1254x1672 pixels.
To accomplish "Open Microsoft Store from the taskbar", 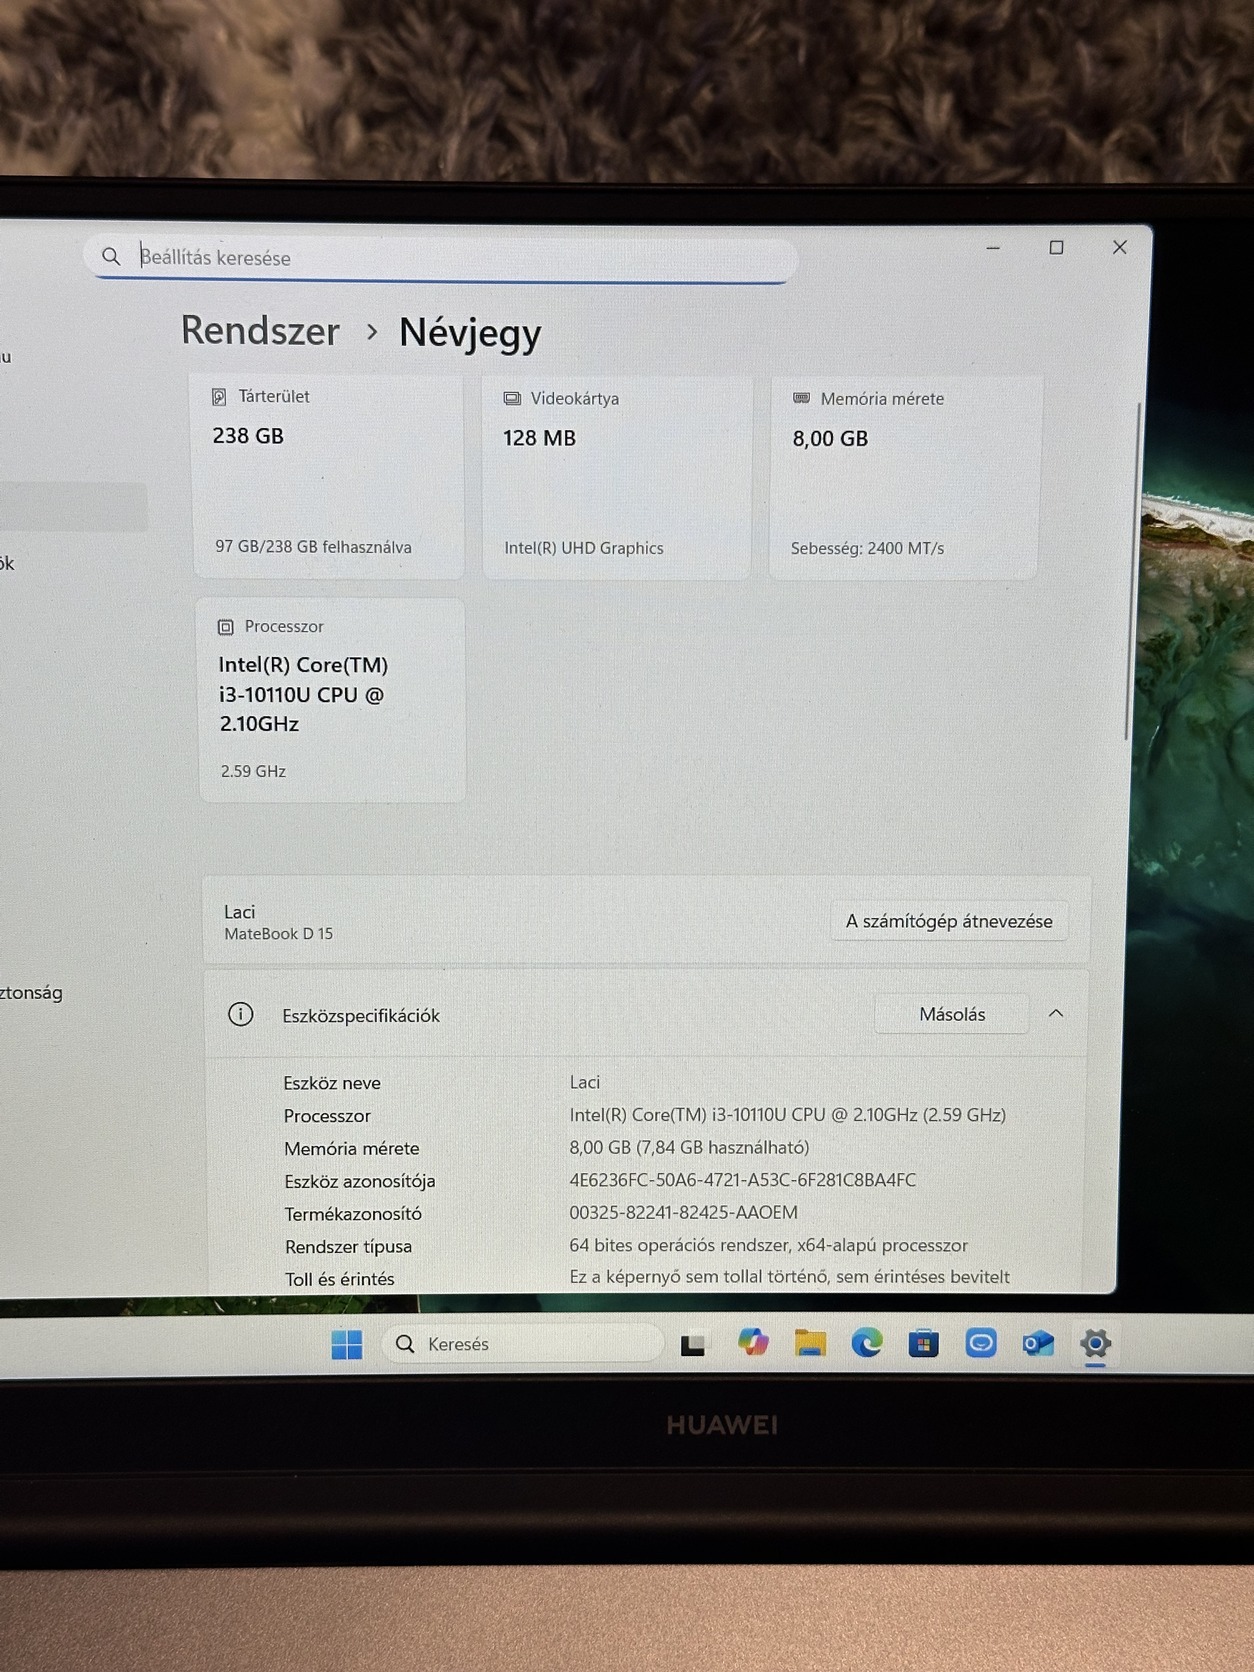I will click(924, 1343).
